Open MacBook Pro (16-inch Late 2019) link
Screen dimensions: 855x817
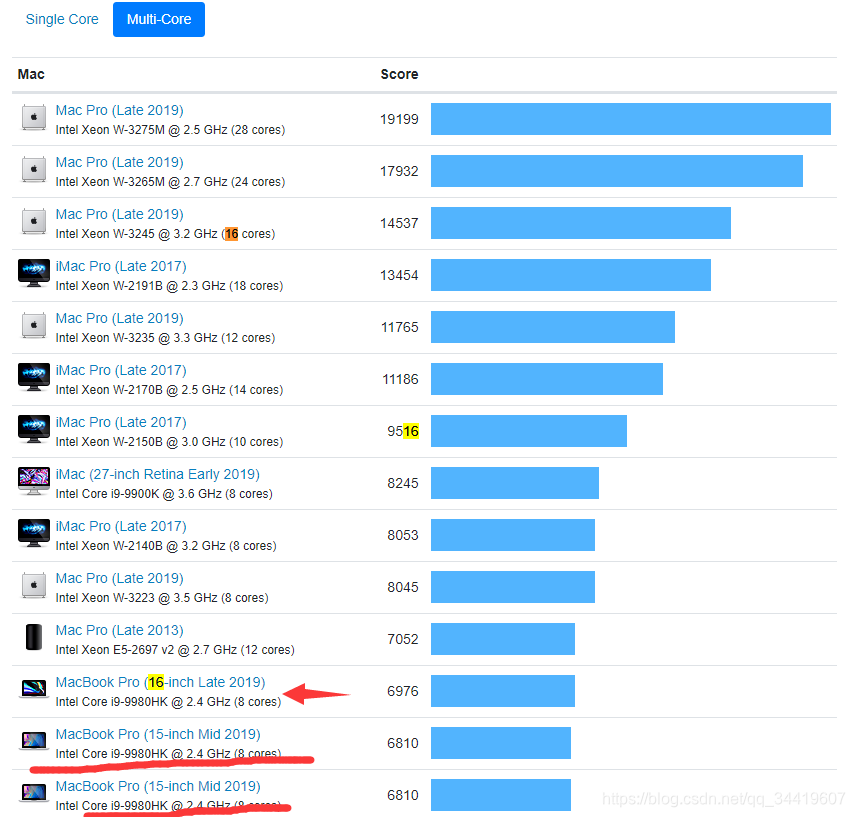coord(160,682)
